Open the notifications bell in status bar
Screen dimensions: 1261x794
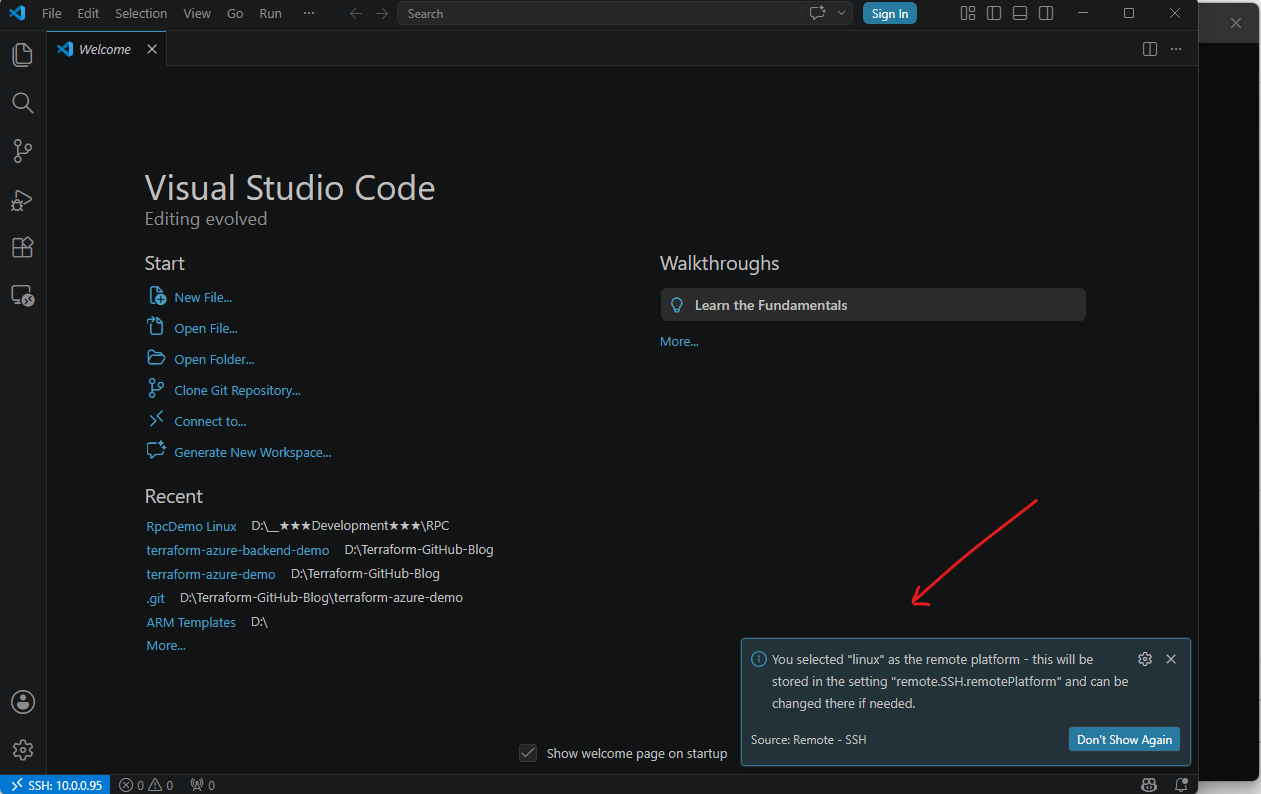click(1181, 785)
